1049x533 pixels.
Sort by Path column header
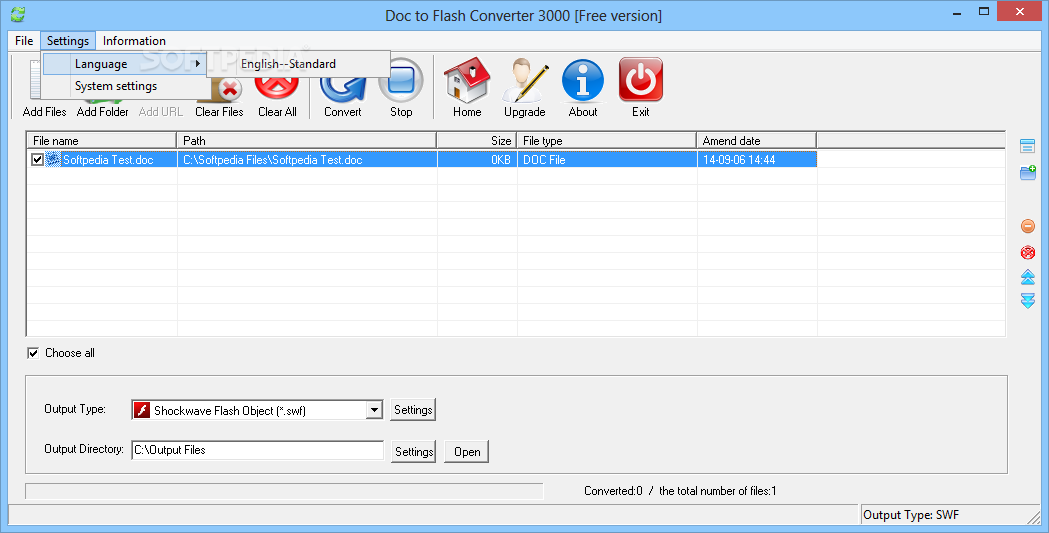[307, 140]
